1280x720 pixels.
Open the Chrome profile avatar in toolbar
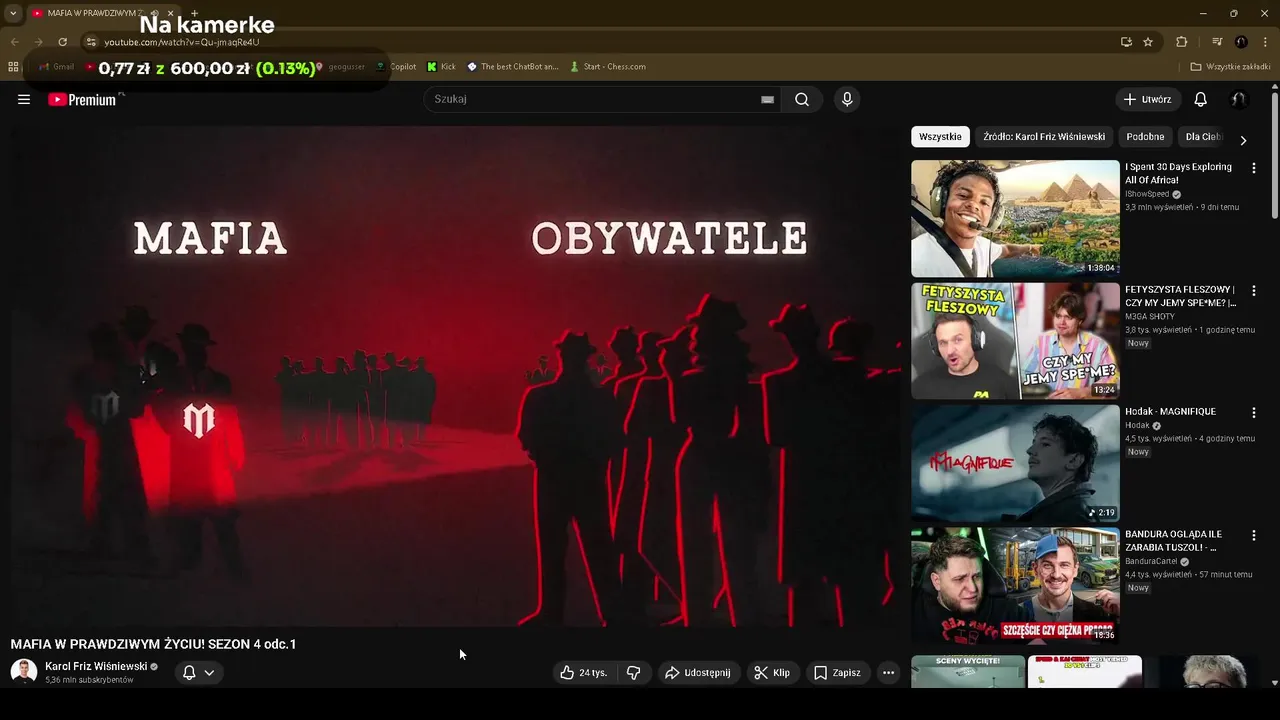[1241, 42]
